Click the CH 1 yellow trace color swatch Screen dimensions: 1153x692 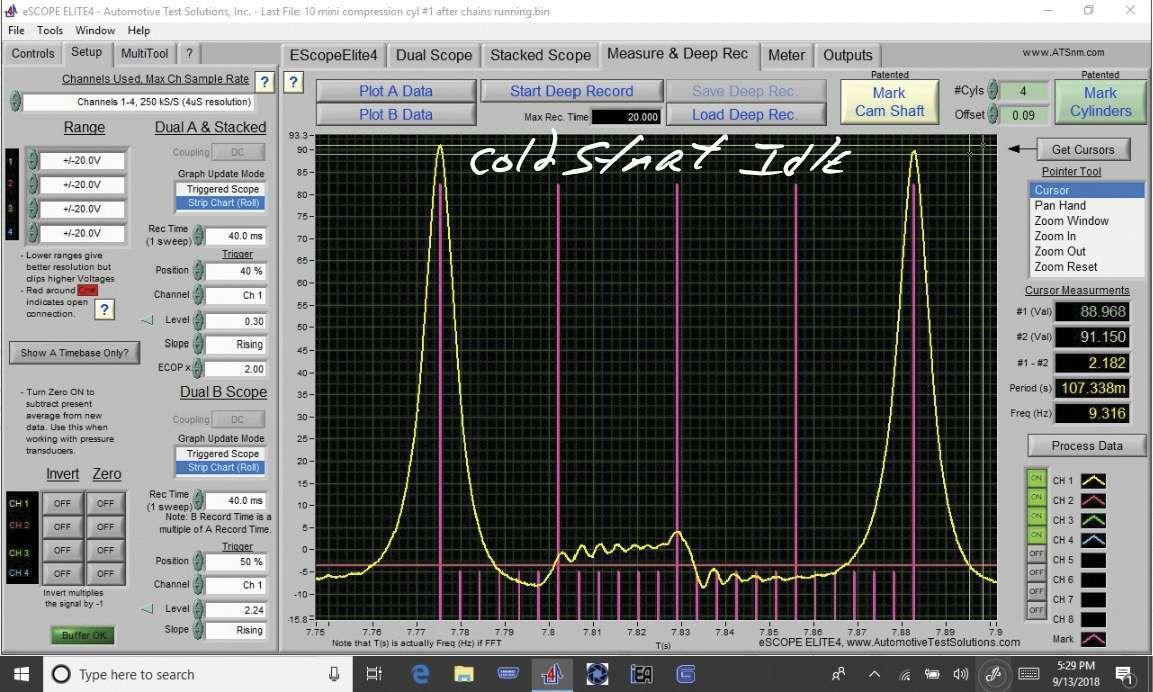(x=1093, y=481)
